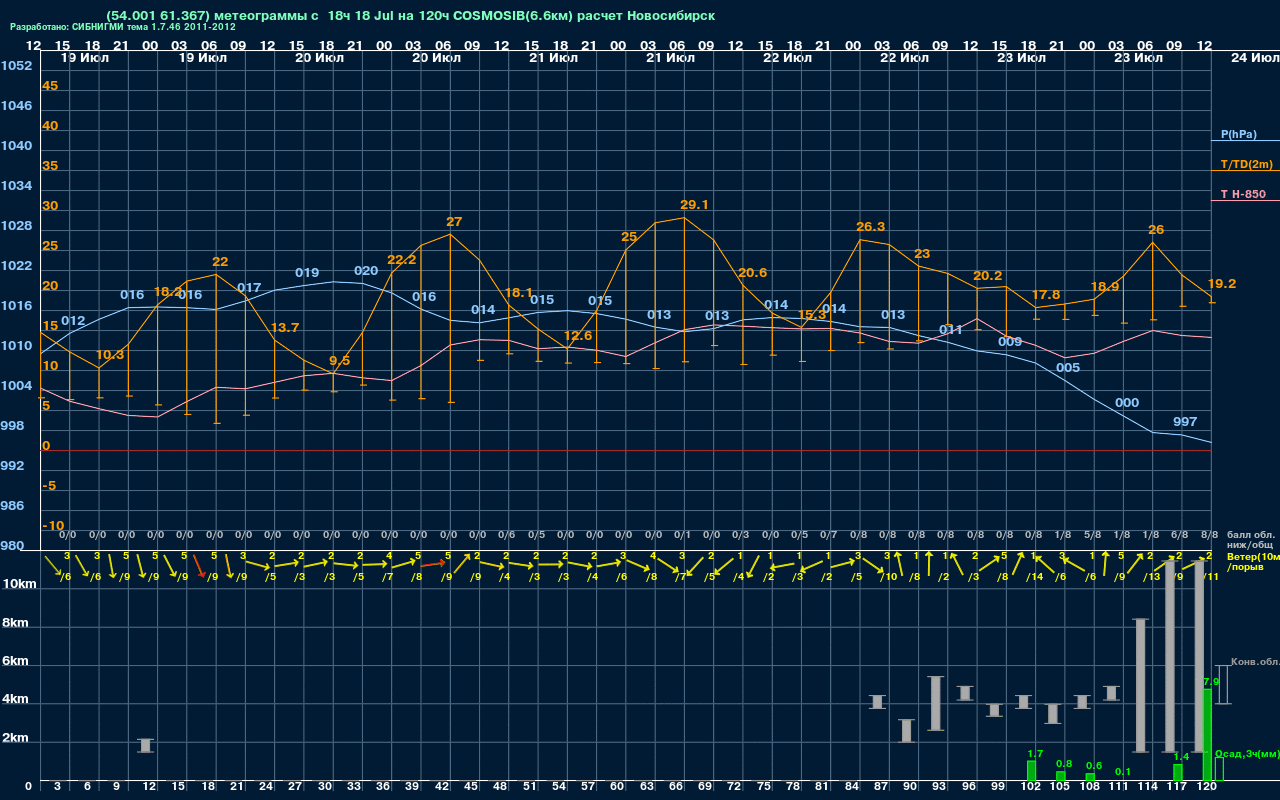Click the gray cloud bar above hour 93
The width and height of the screenshot is (1280, 800).
coord(936,703)
